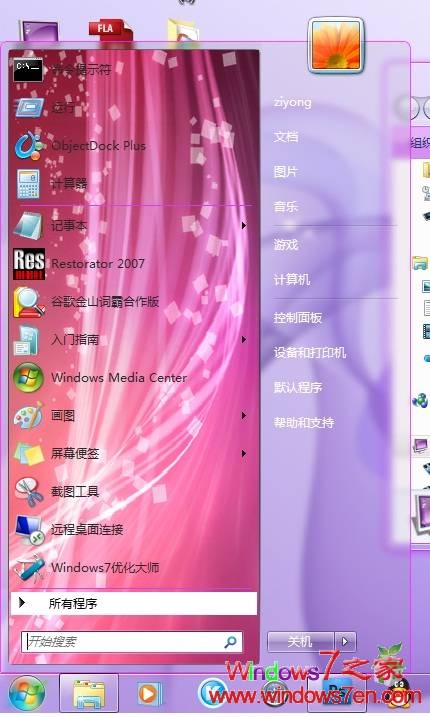Select the Windows Media Center label

[x=119, y=378]
